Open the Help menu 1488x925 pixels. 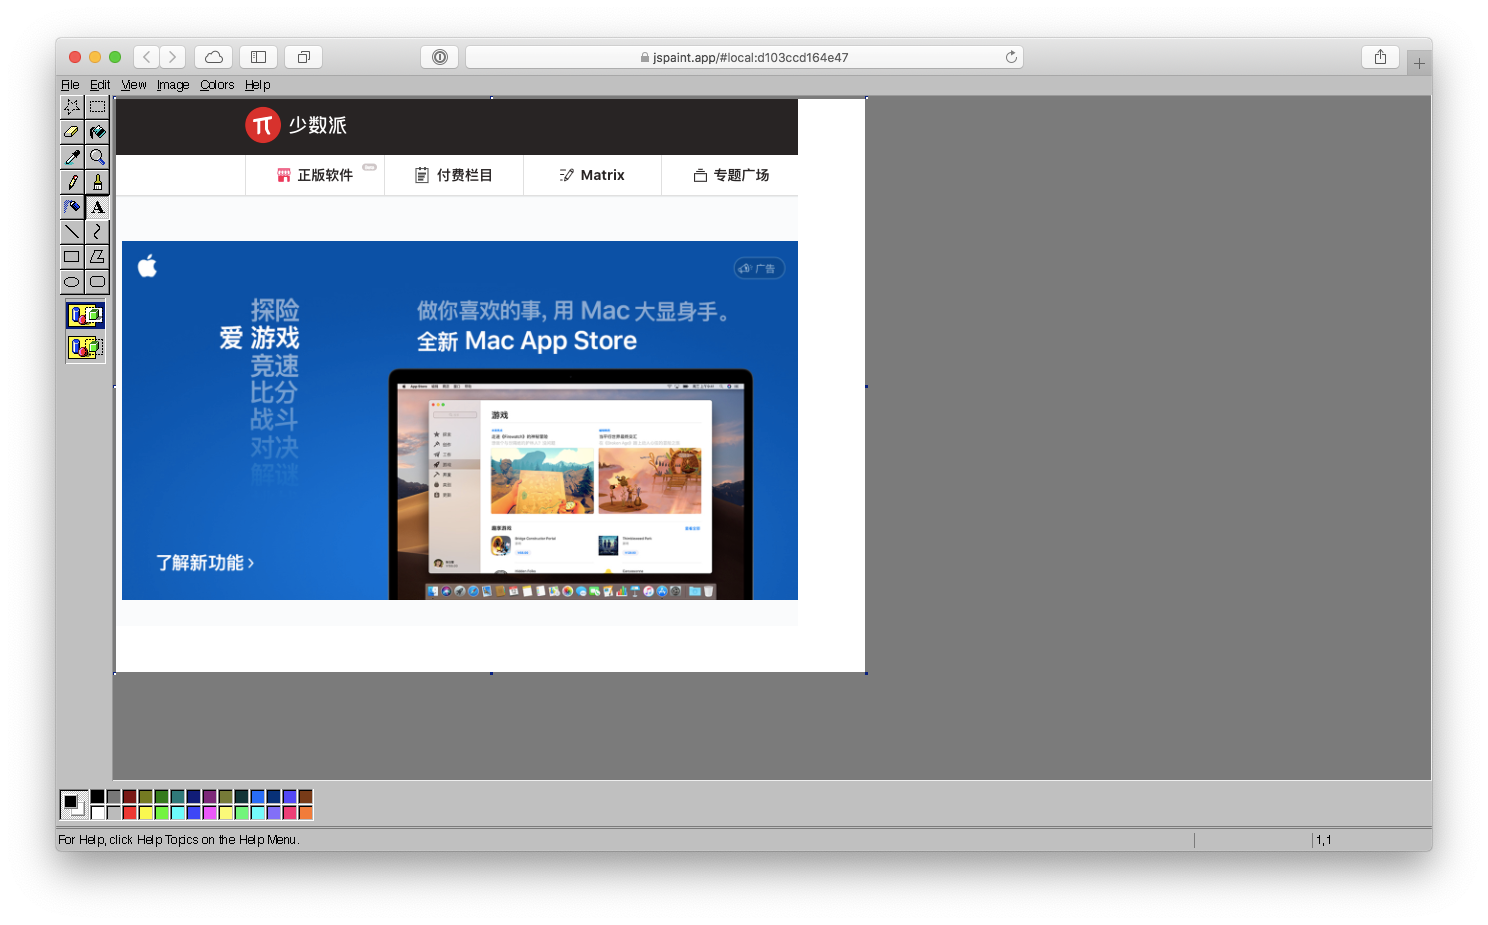(x=258, y=85)
